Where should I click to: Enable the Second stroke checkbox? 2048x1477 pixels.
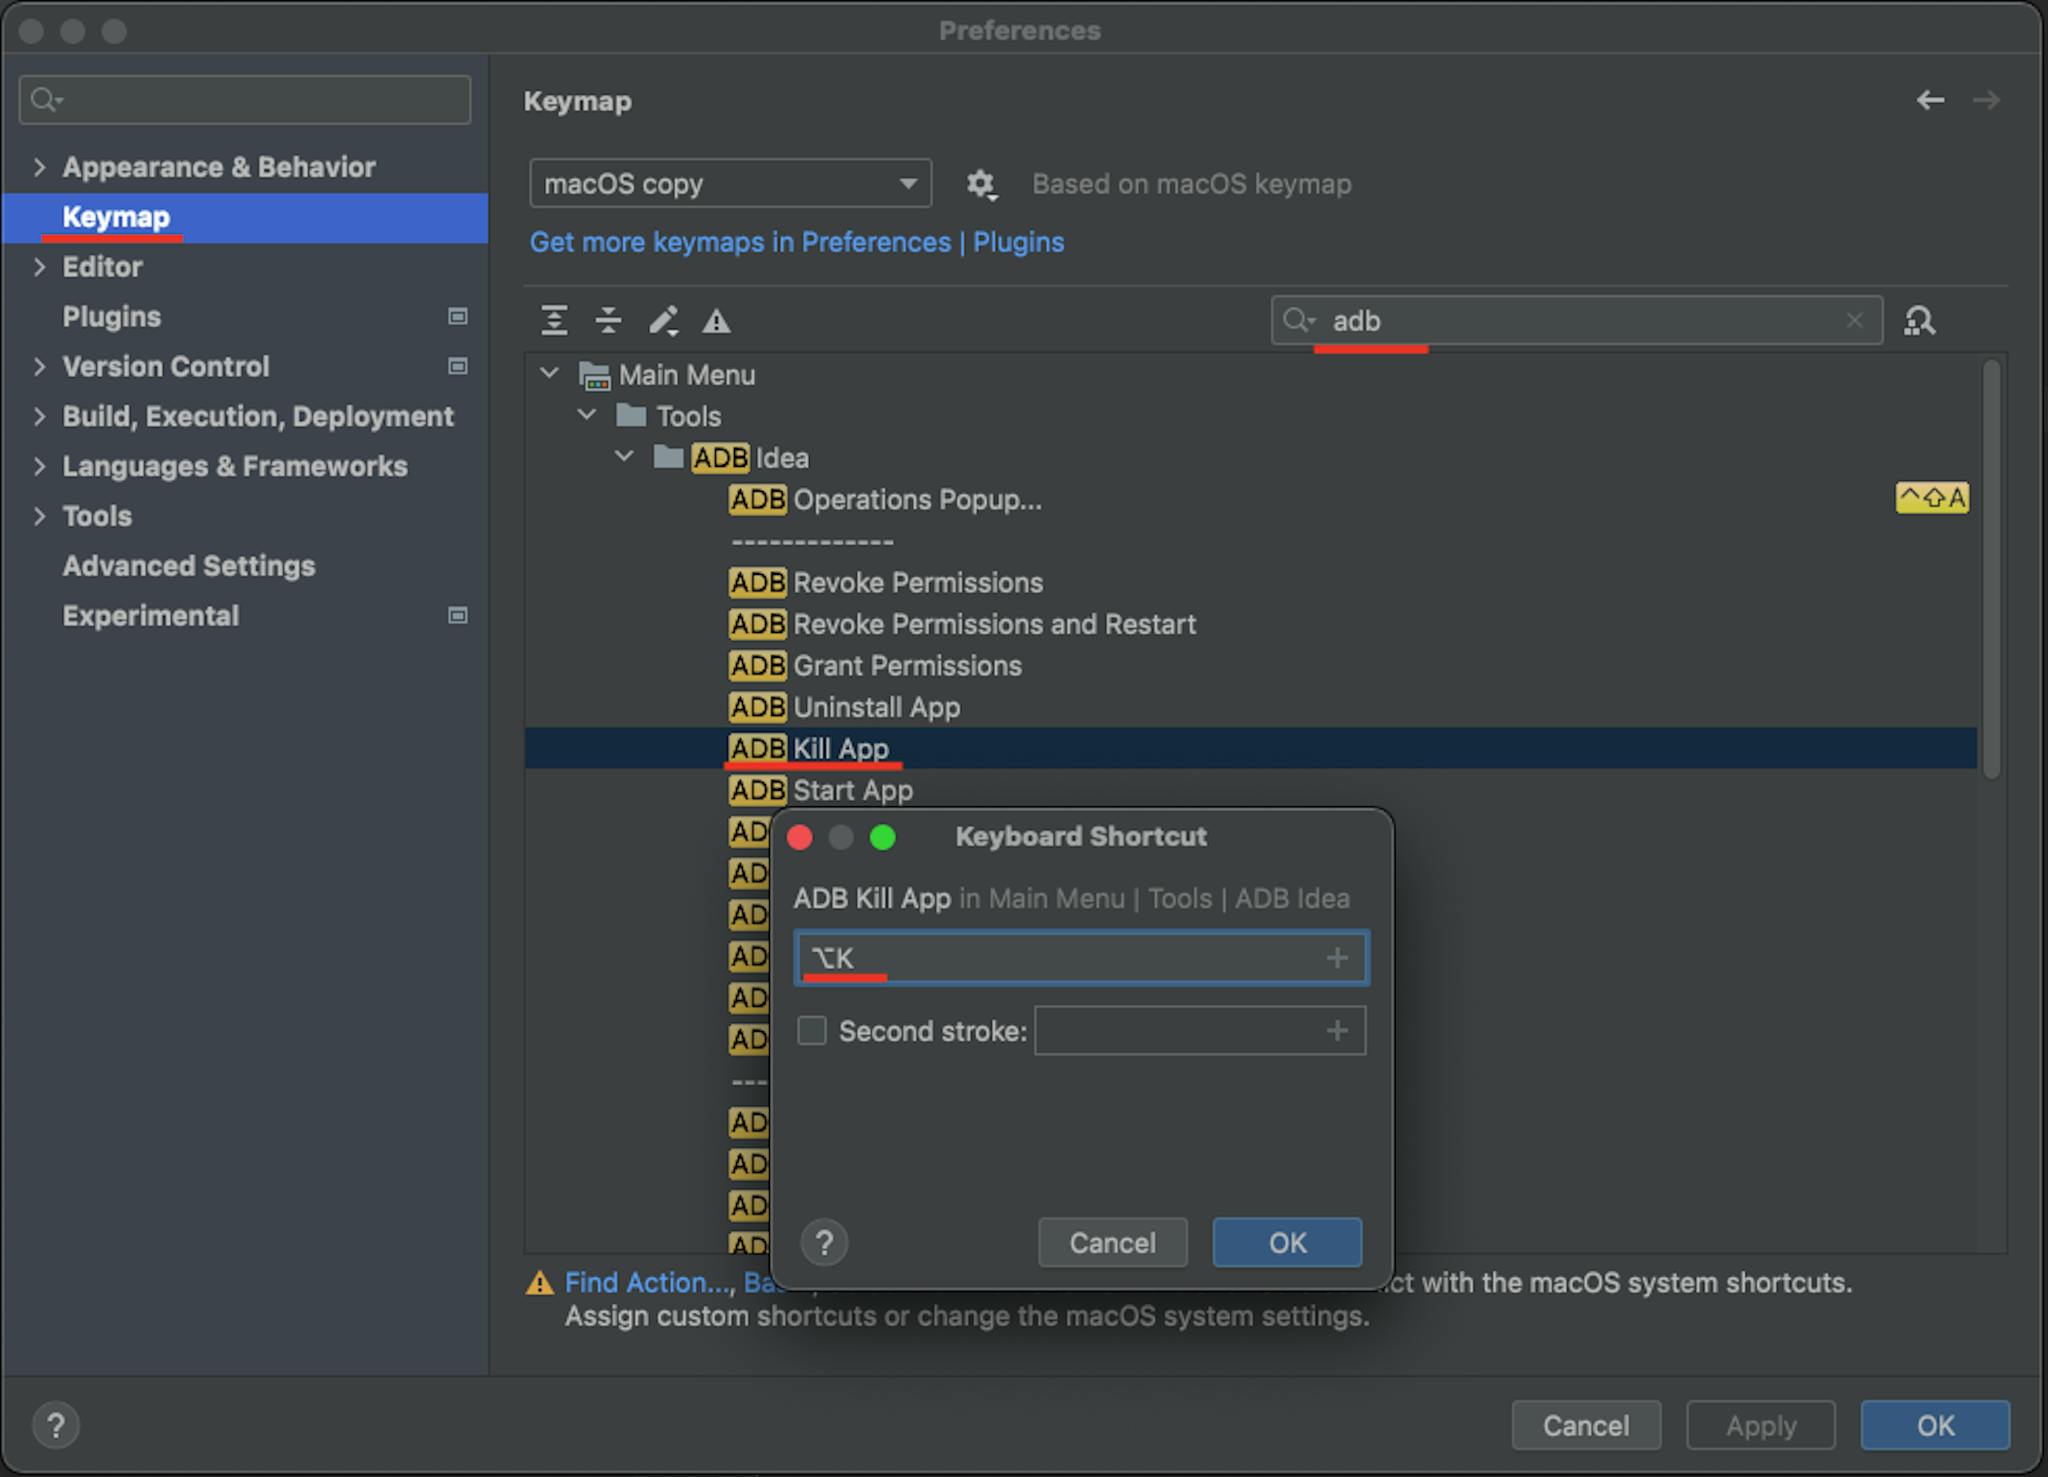pos(812,1031)
